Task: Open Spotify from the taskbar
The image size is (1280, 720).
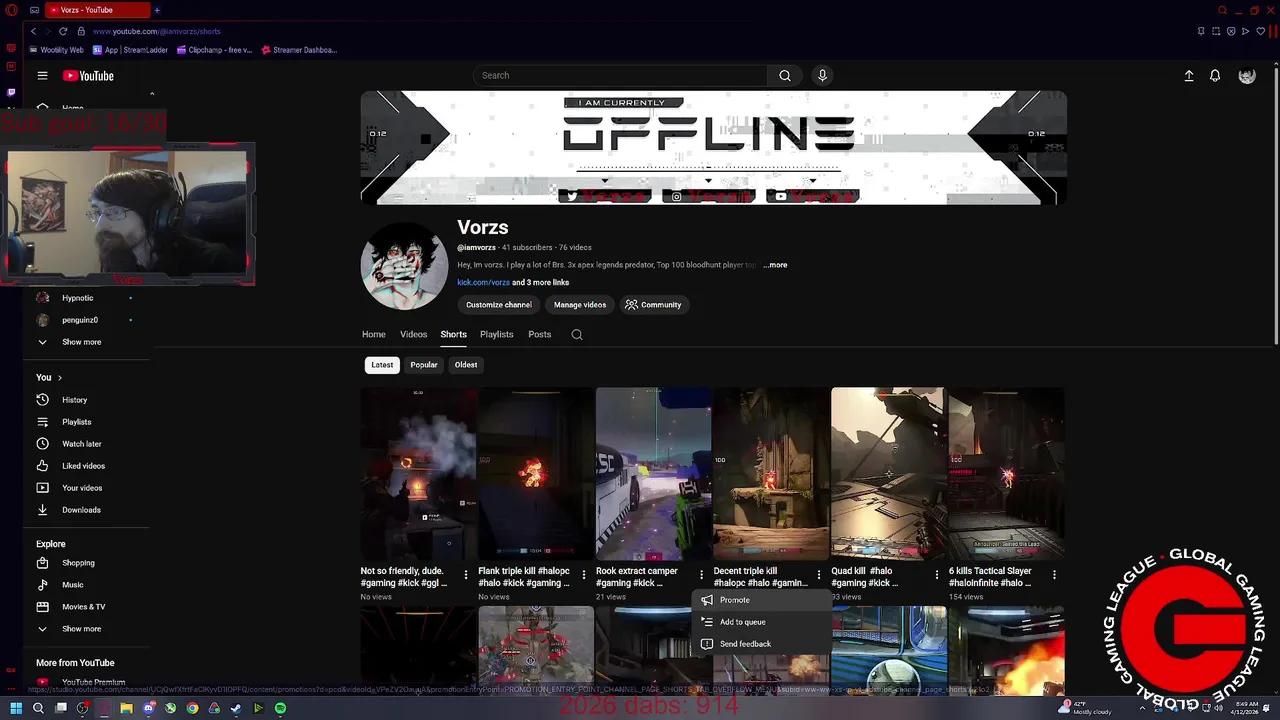Action: click(280, 708)
